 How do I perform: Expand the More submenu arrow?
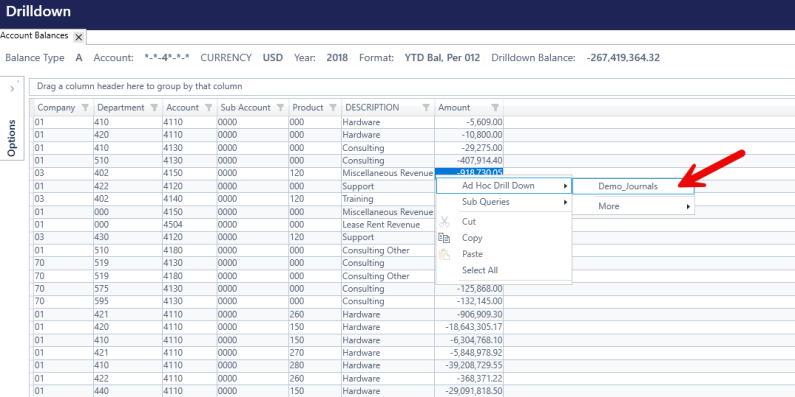688,206
